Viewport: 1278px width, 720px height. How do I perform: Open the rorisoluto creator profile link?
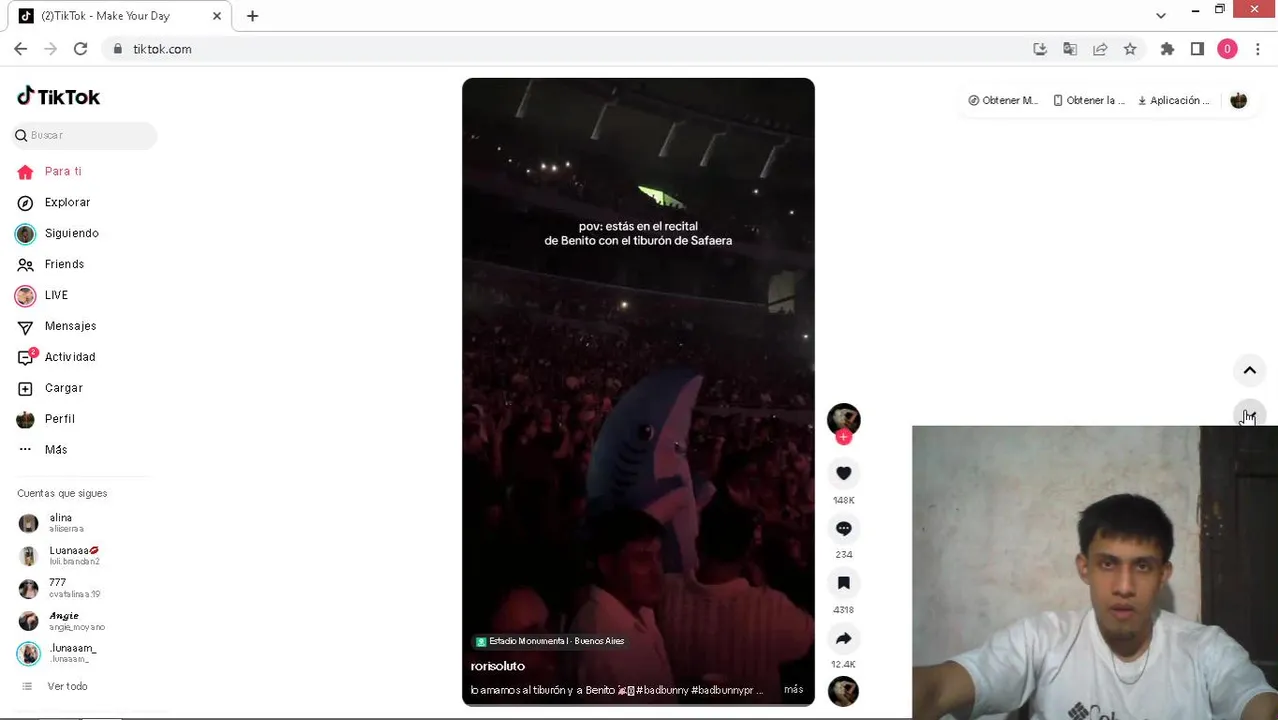click(497, 666)
